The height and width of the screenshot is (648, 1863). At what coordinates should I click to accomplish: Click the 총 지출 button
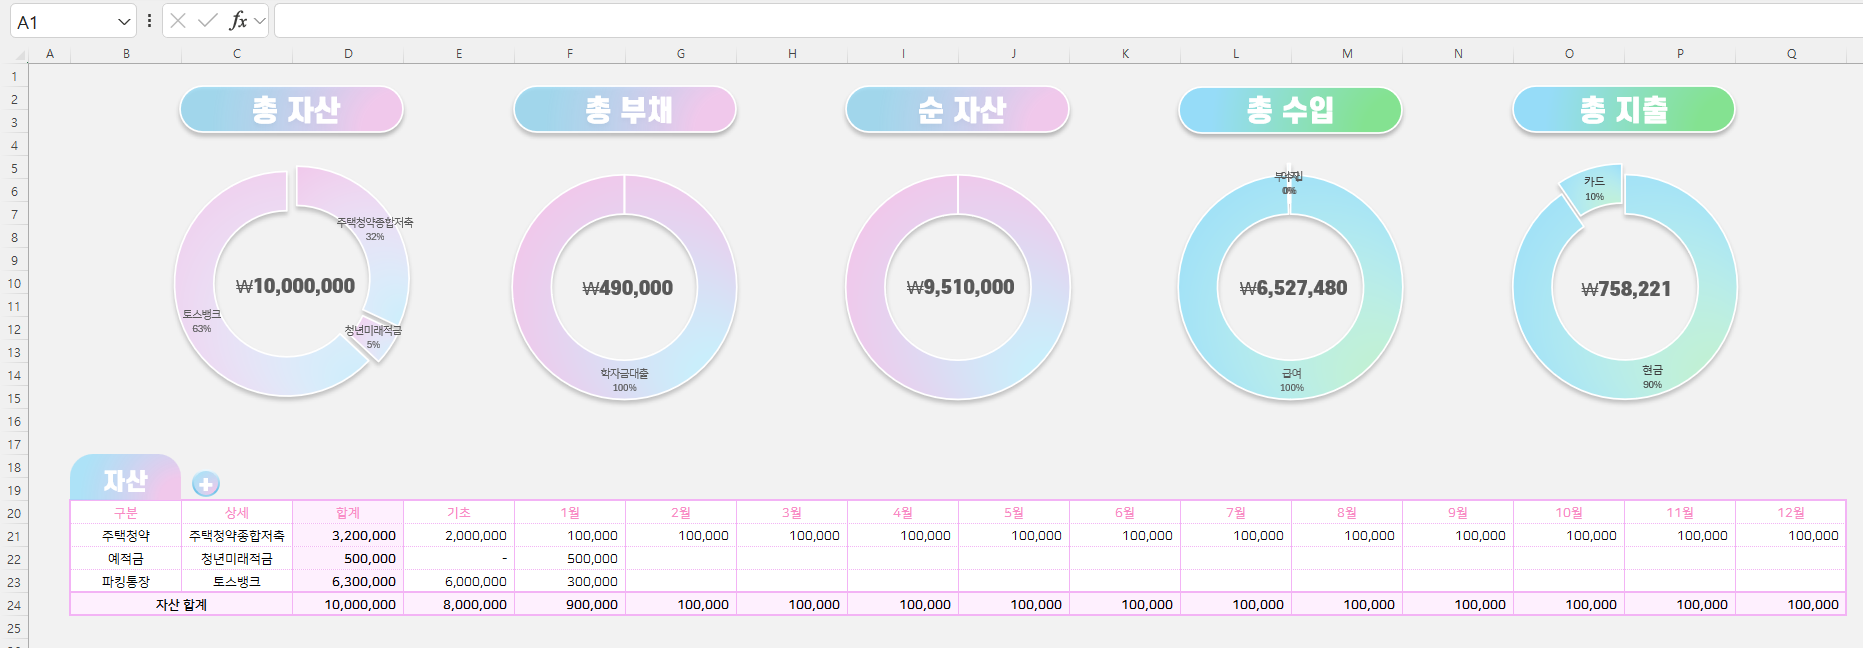[x=1623, y=110]
